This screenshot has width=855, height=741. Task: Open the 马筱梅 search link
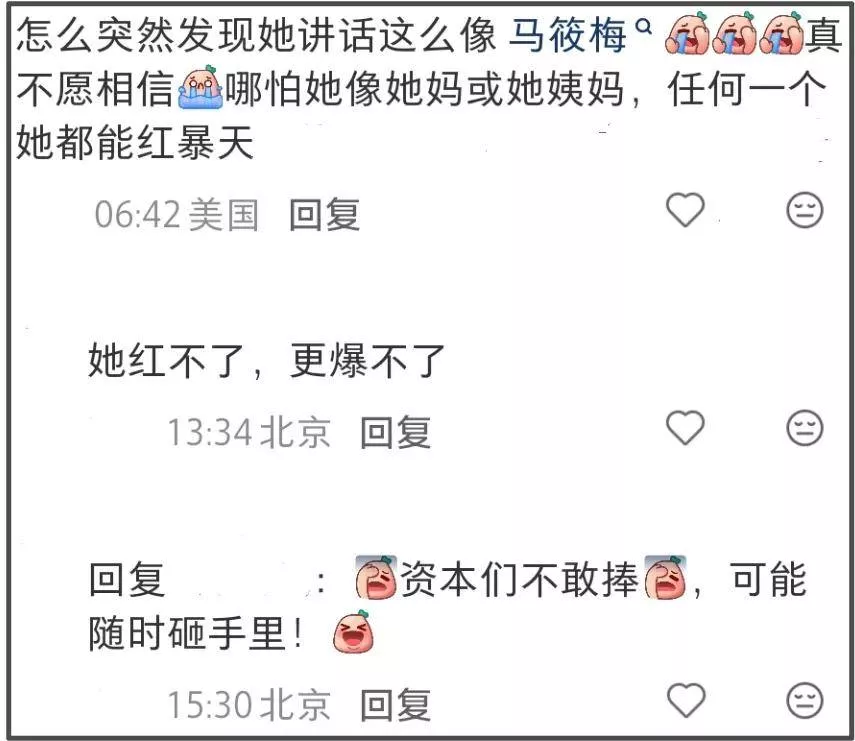567,35
